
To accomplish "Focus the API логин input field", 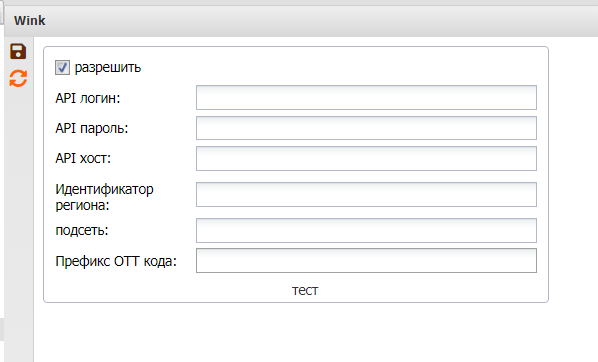I will [x=366, y=98].
